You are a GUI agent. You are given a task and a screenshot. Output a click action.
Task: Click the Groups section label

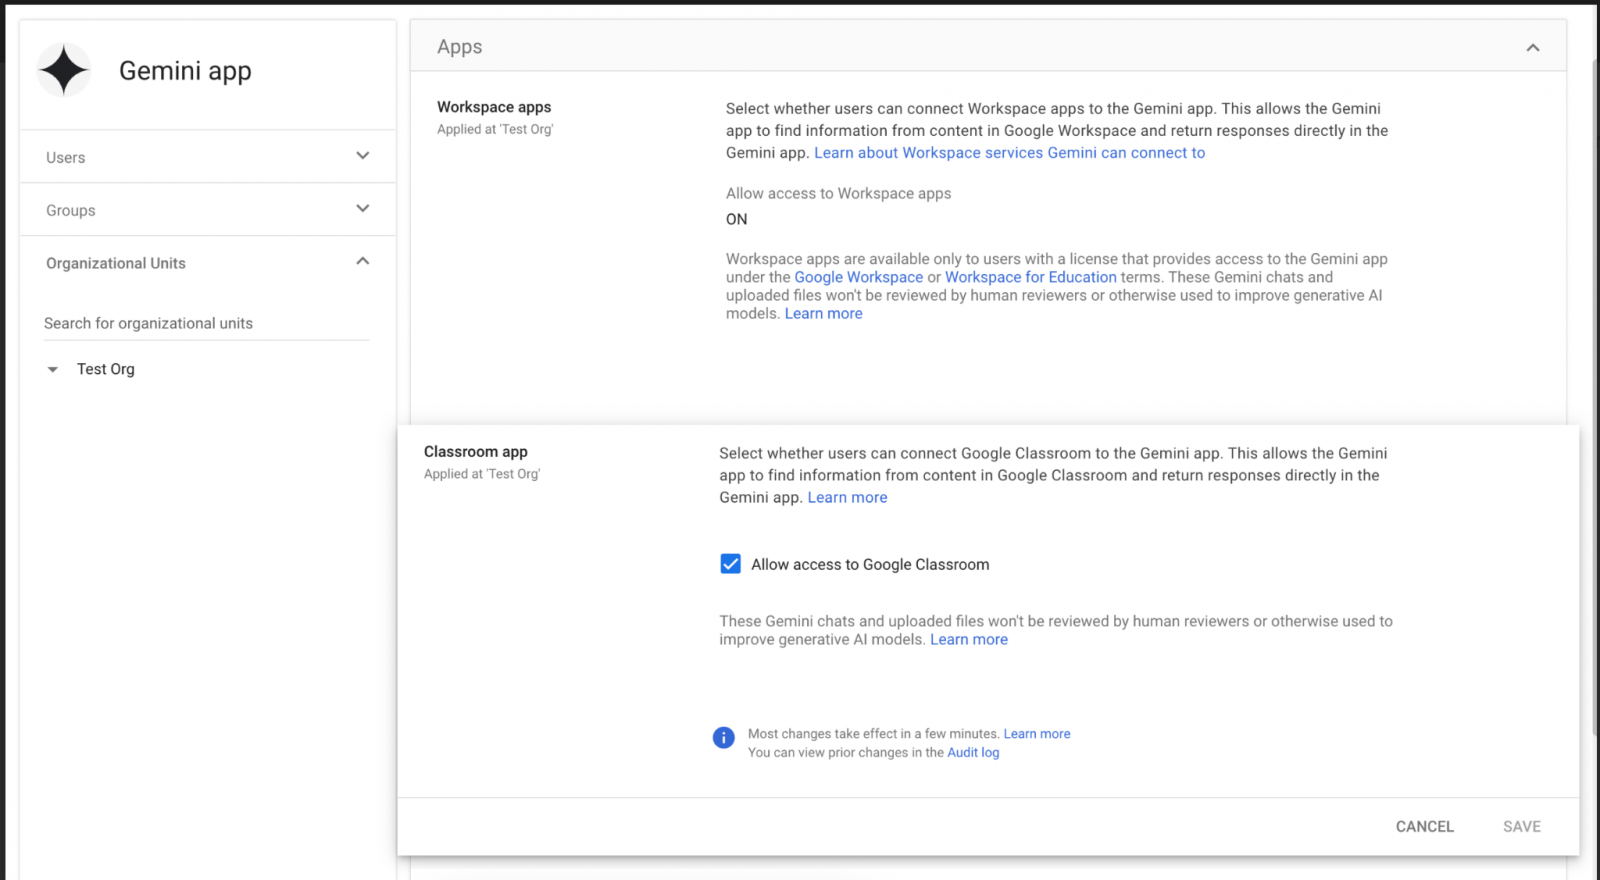pos(71,210)
